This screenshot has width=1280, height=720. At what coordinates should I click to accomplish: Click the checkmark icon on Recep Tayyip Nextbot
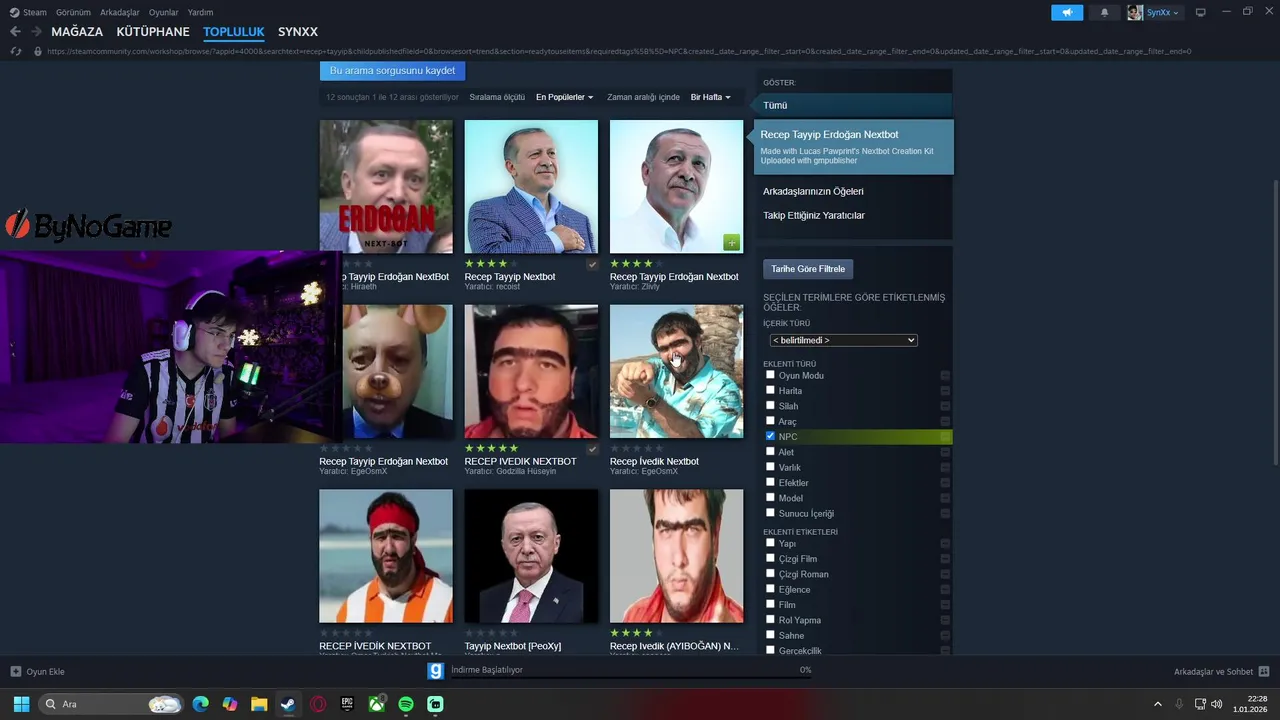tap(592, 265)
